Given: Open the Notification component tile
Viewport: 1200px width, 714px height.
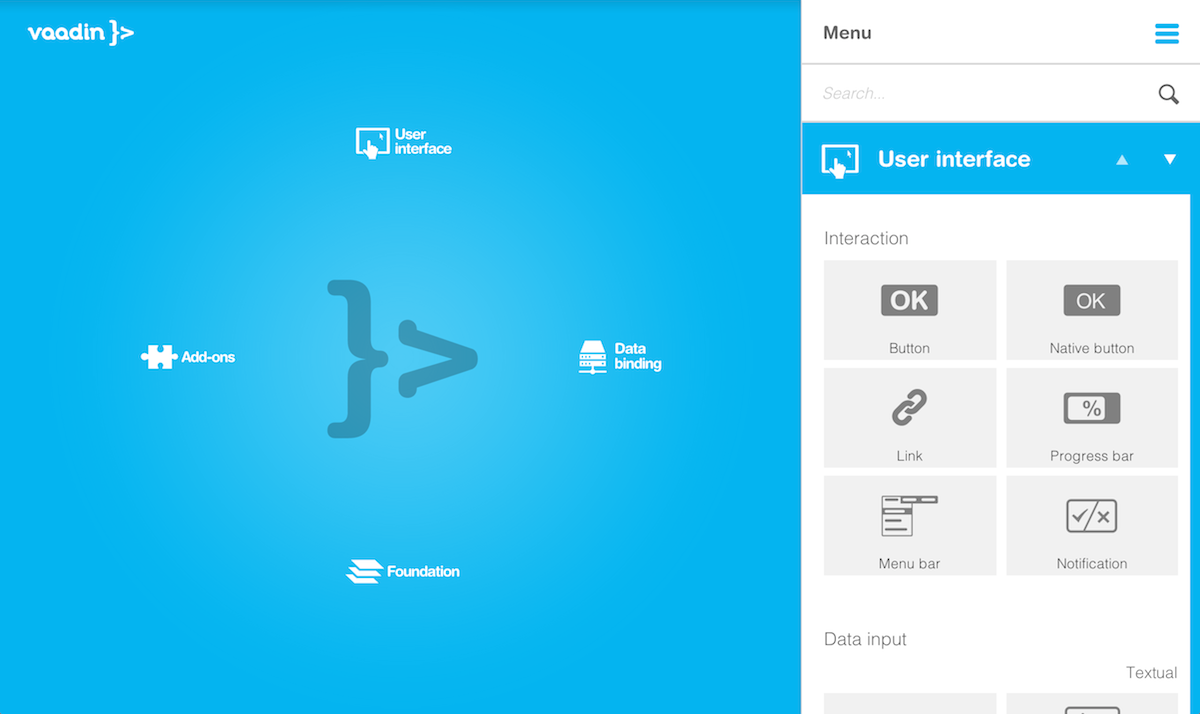Looking at the screenshot, I should pos(1092,525).
